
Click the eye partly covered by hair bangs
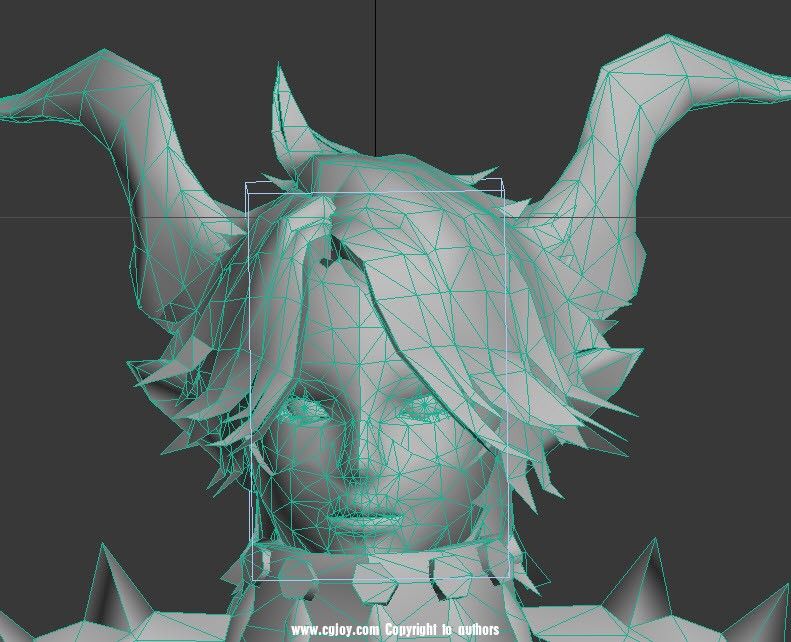[425, 405]
